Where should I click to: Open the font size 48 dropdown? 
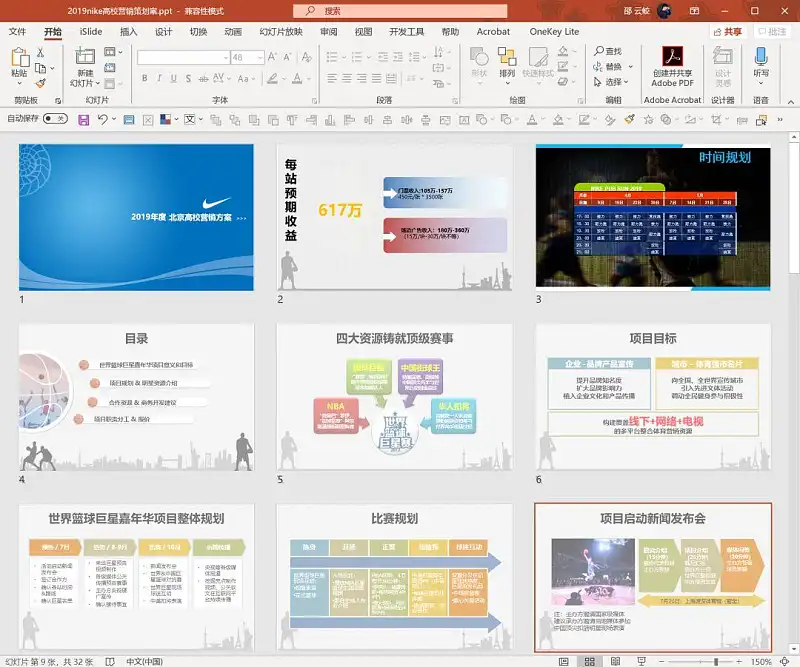(x=260, y=58)
